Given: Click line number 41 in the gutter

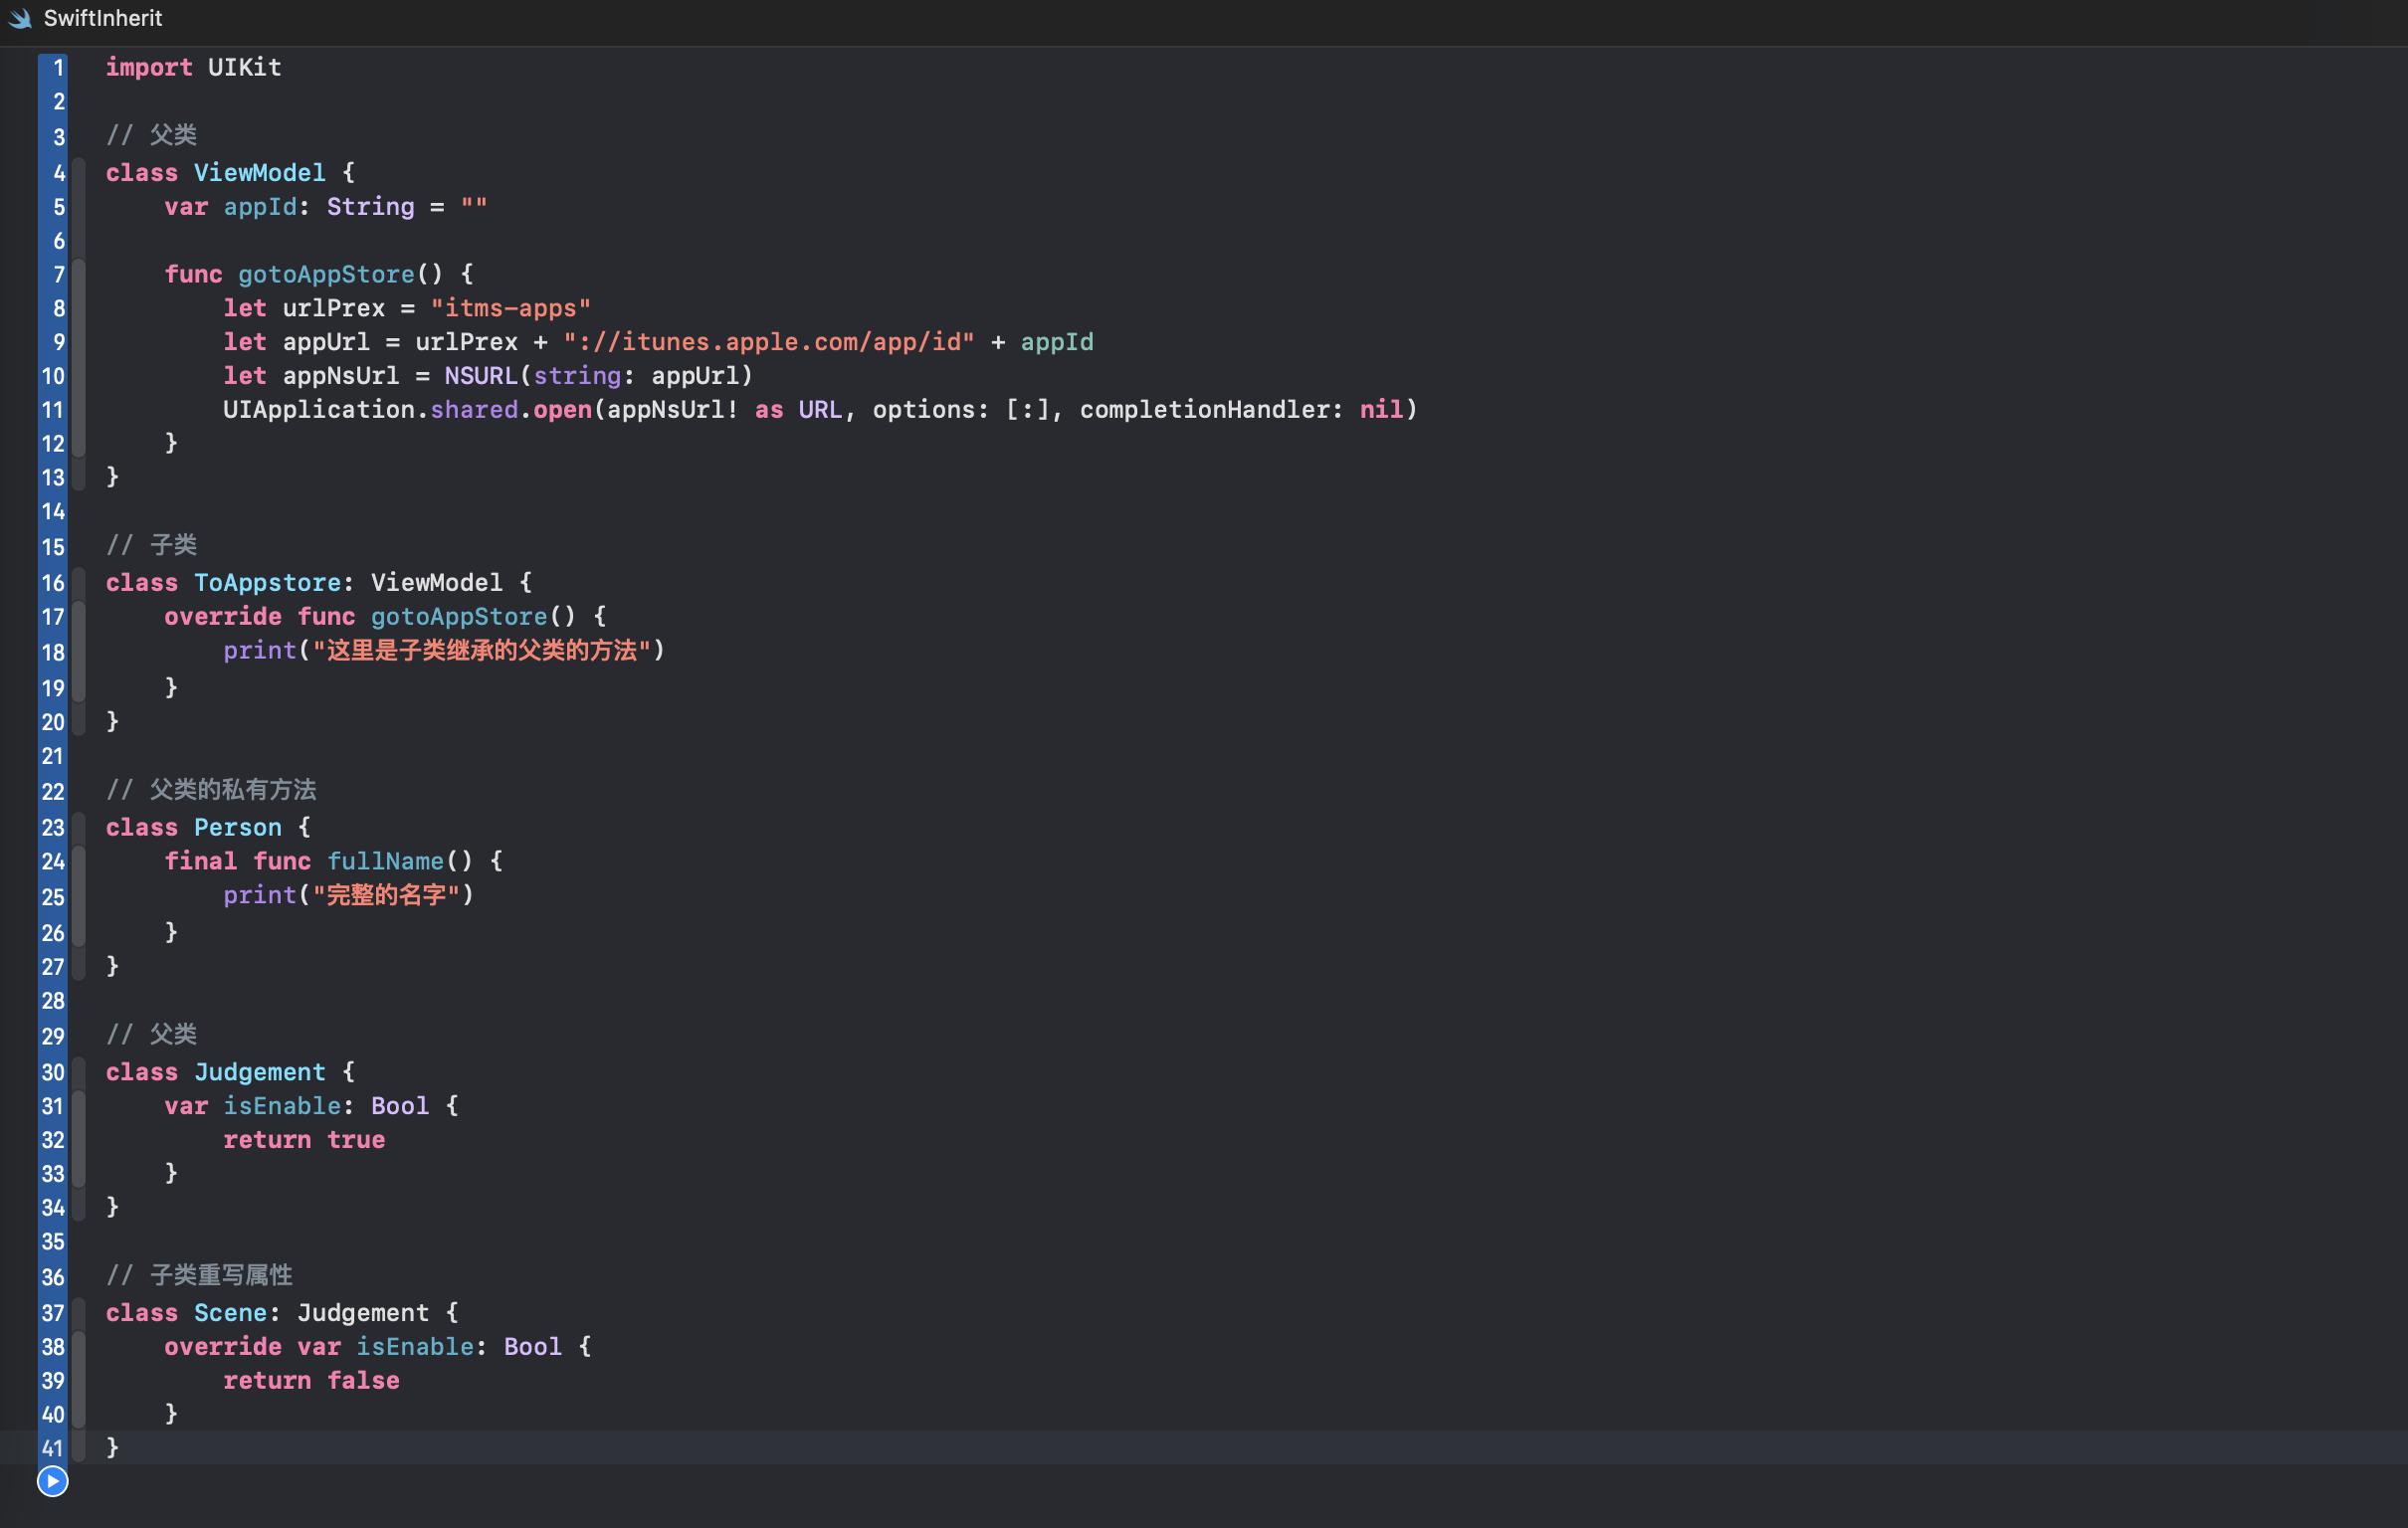Looking at the screenshot, I should pos(52,1448).
